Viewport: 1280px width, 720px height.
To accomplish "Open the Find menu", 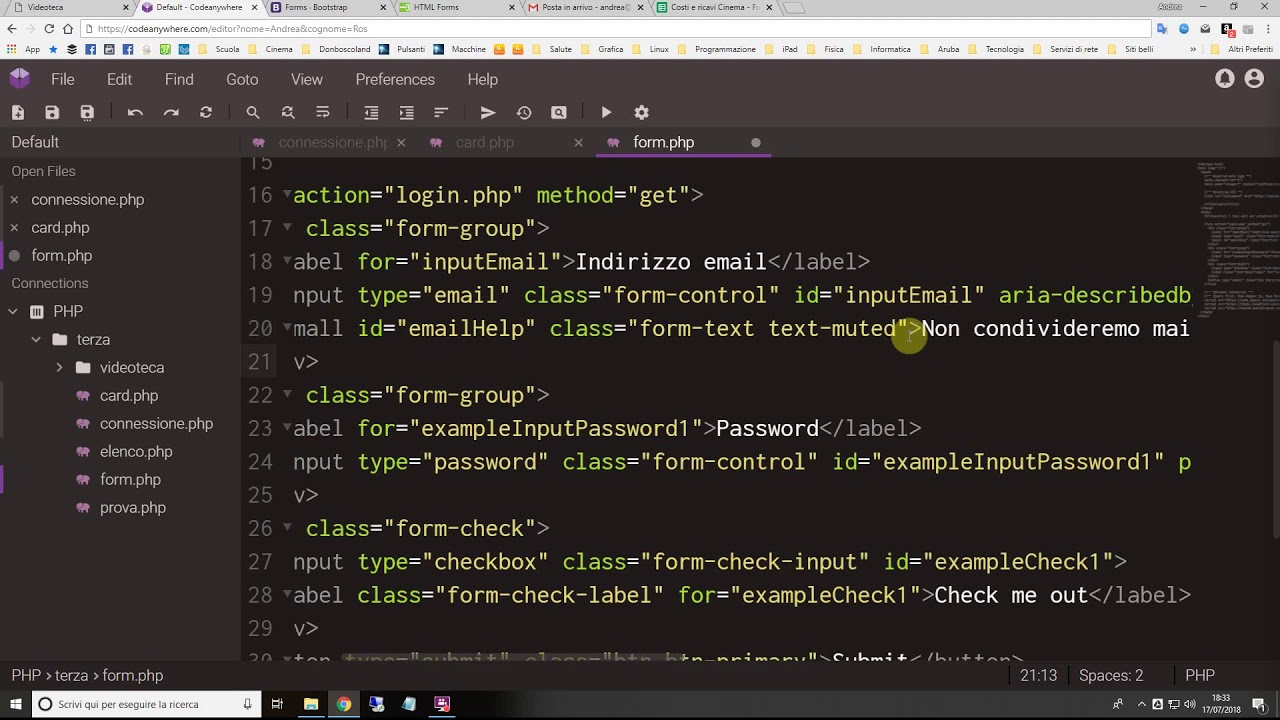I will coord(179,79).
